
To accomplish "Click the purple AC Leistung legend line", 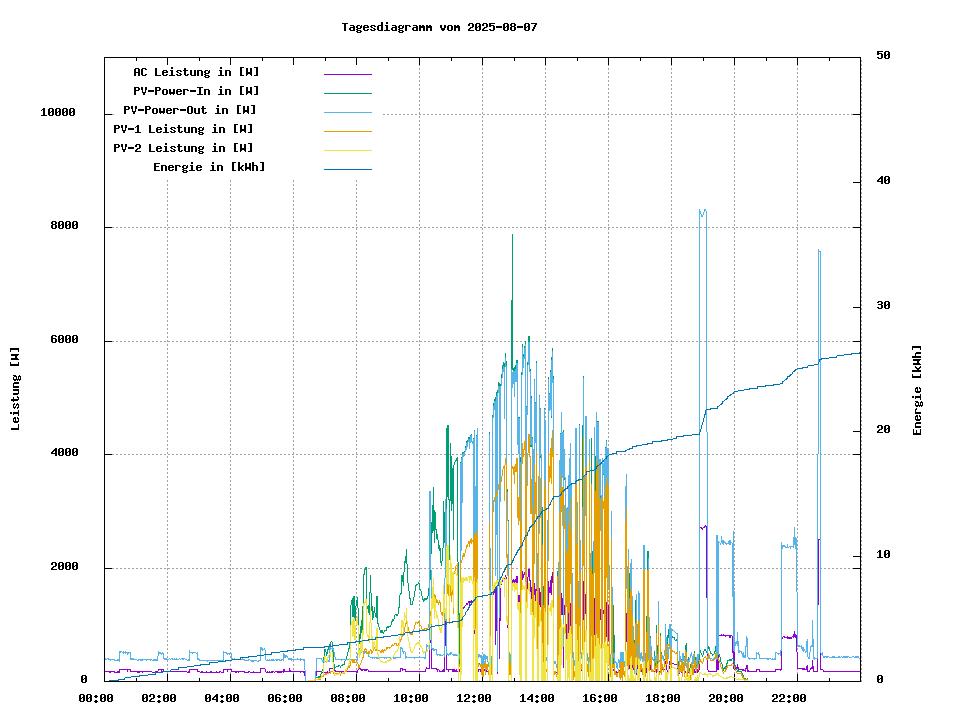I will pos(347,74).
